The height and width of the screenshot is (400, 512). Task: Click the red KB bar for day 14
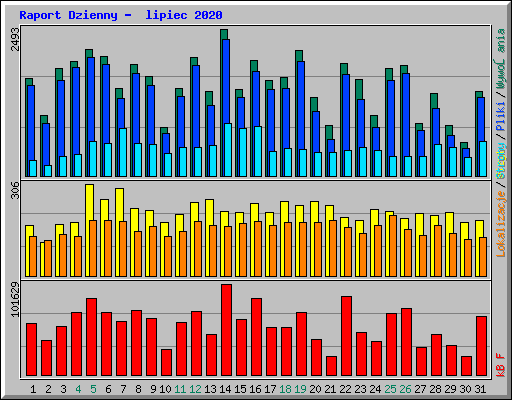226,330
